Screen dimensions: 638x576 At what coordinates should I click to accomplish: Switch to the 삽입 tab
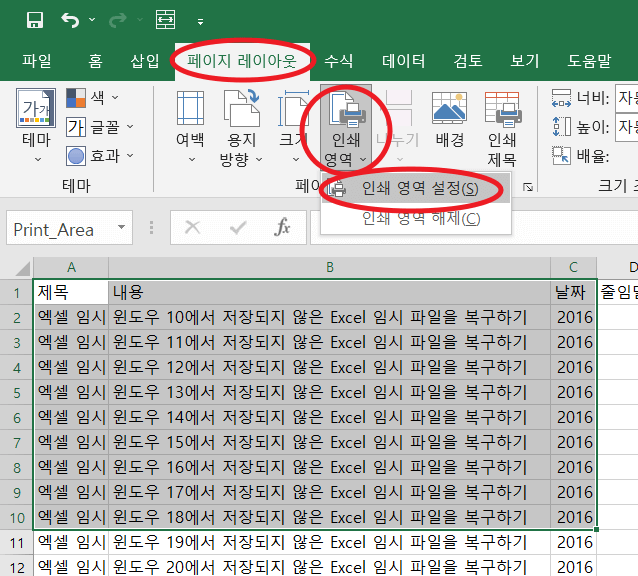pyautogui.click(x=145, y=61)
